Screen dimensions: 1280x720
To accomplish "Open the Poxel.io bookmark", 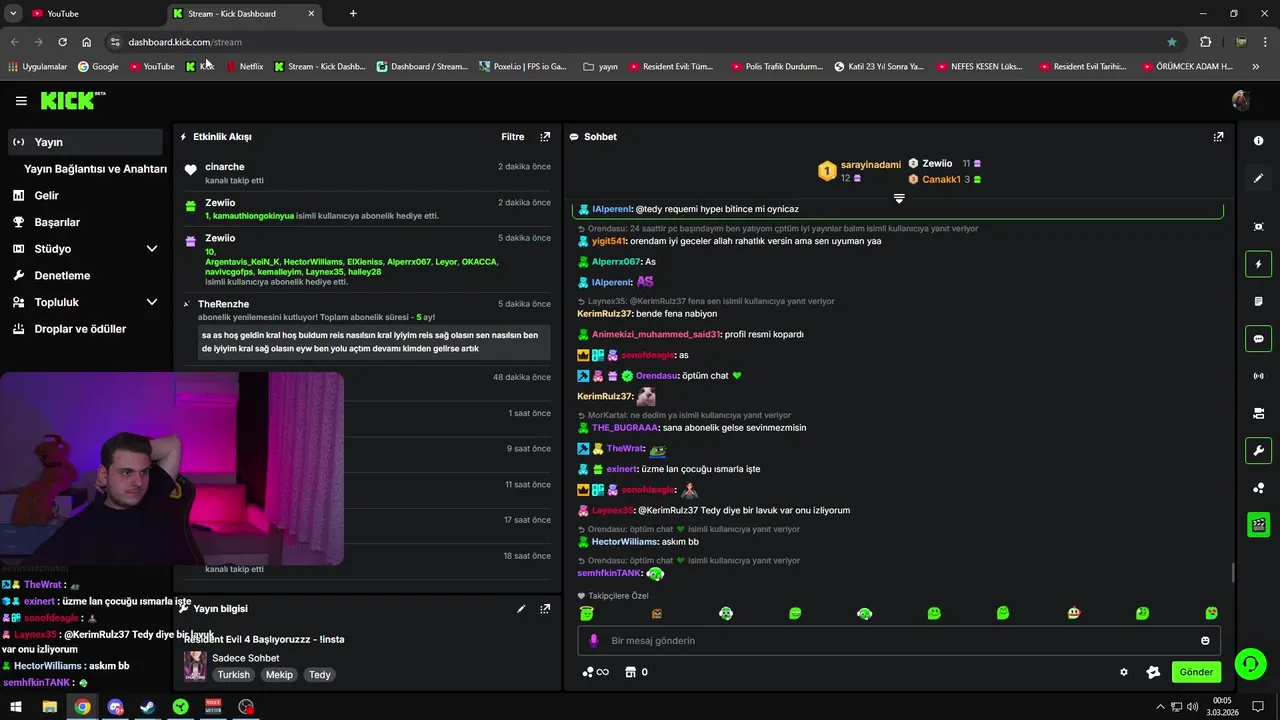I will click(523, 67).
